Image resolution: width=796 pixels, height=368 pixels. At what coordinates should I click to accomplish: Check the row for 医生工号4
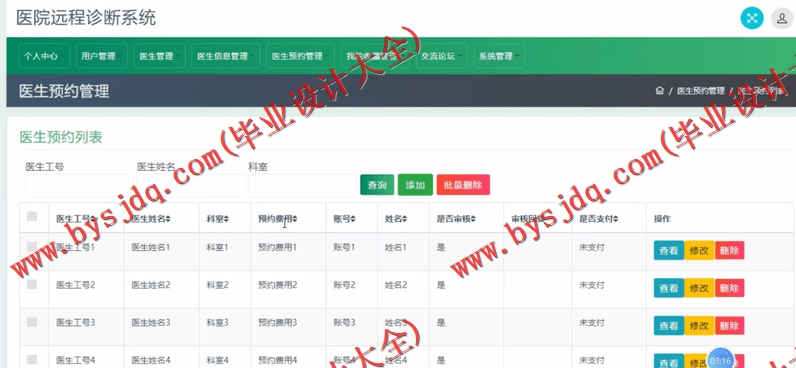pos(32,359)
